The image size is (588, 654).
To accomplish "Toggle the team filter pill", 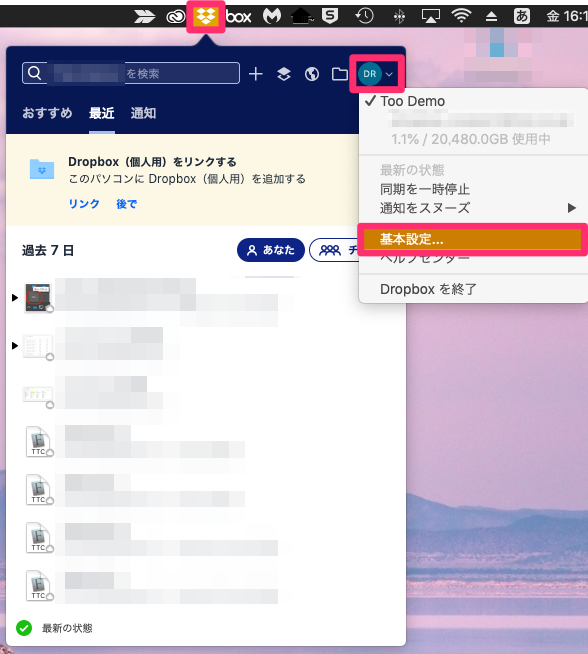I will [x=334, y=250].
